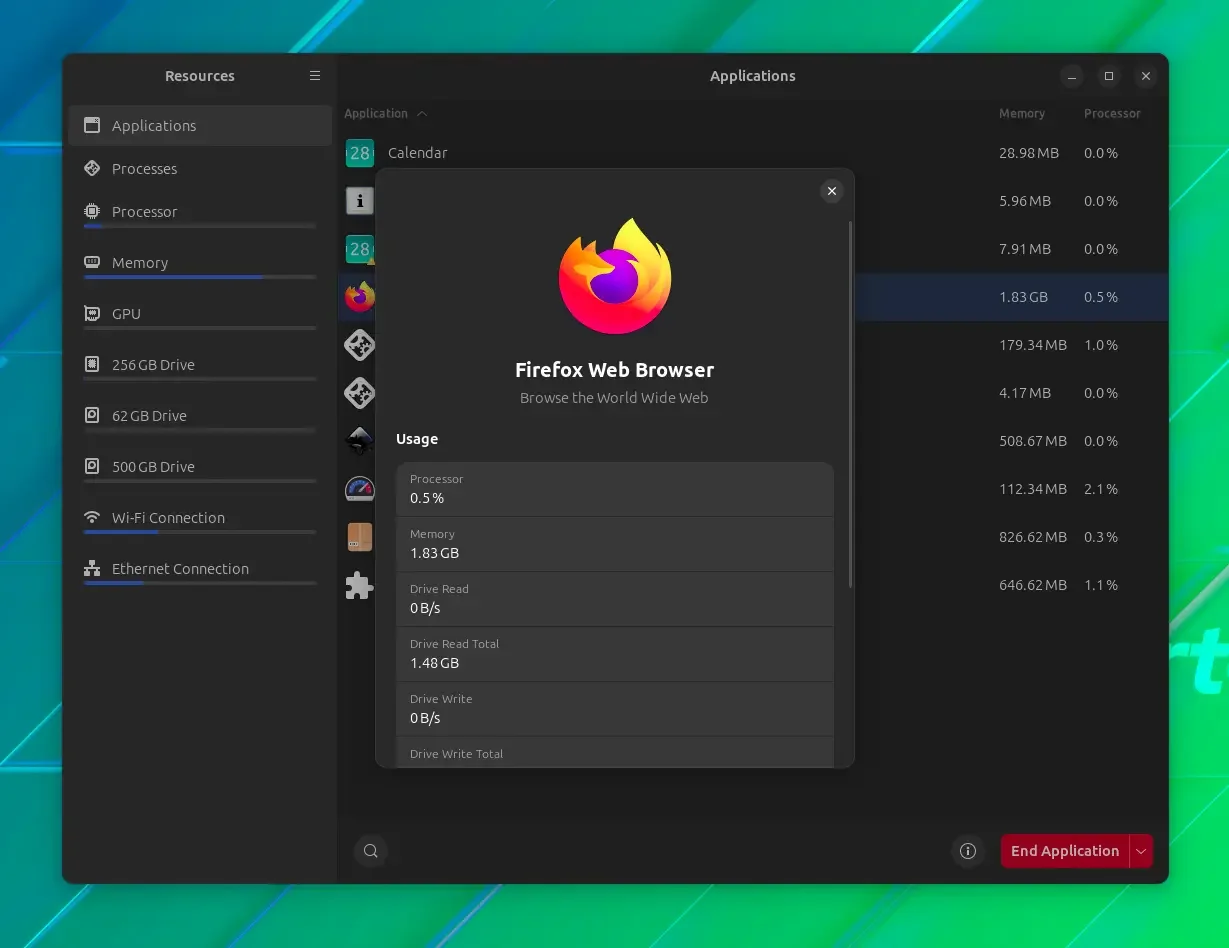Screen dimensions: 1229x948
Task: Click the 826.62 MB memory value
Action: pos(1033,537)
